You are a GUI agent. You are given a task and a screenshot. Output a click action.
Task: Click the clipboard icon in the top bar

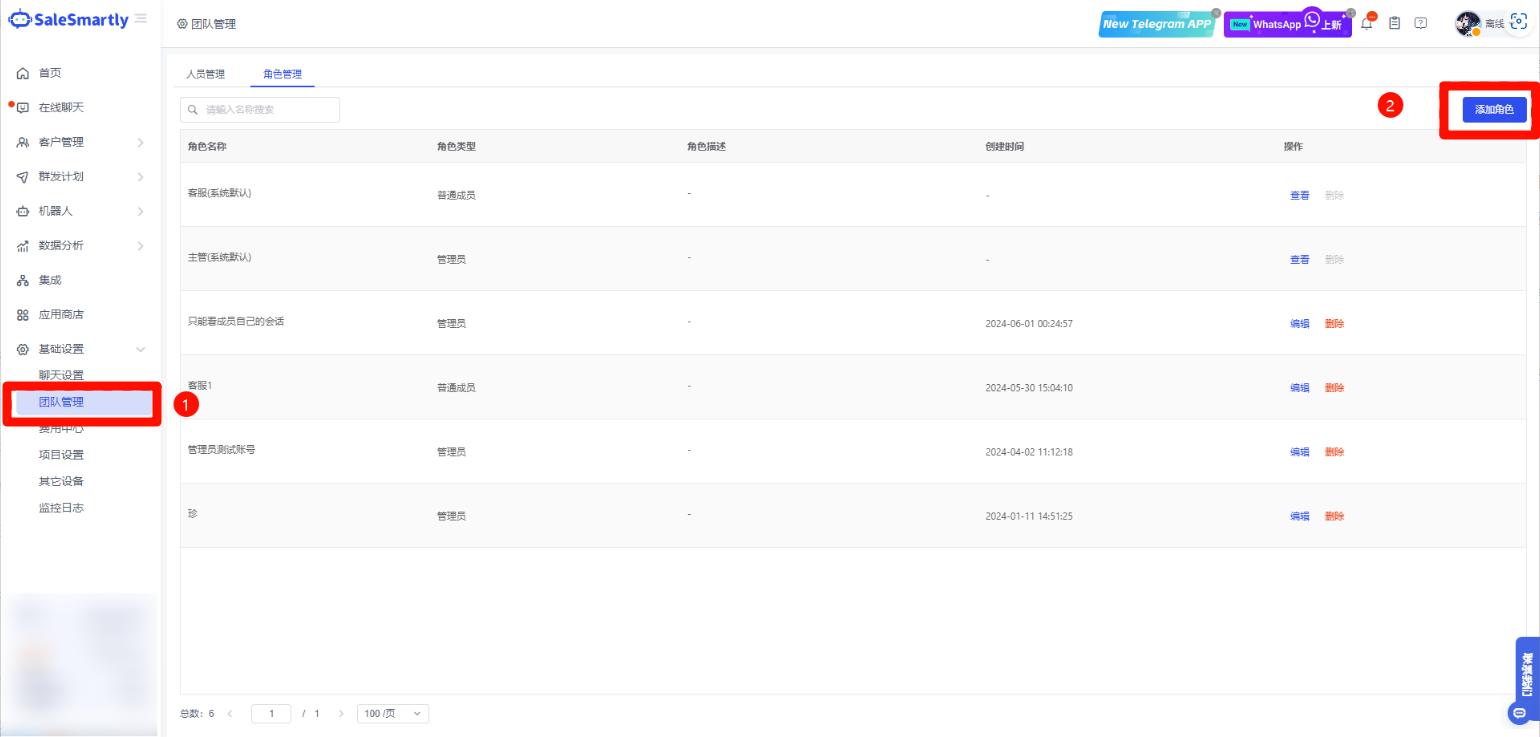[1394, 23]
